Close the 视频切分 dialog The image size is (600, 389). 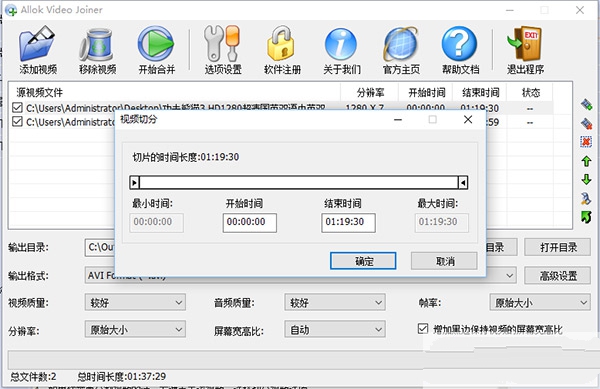468,120
